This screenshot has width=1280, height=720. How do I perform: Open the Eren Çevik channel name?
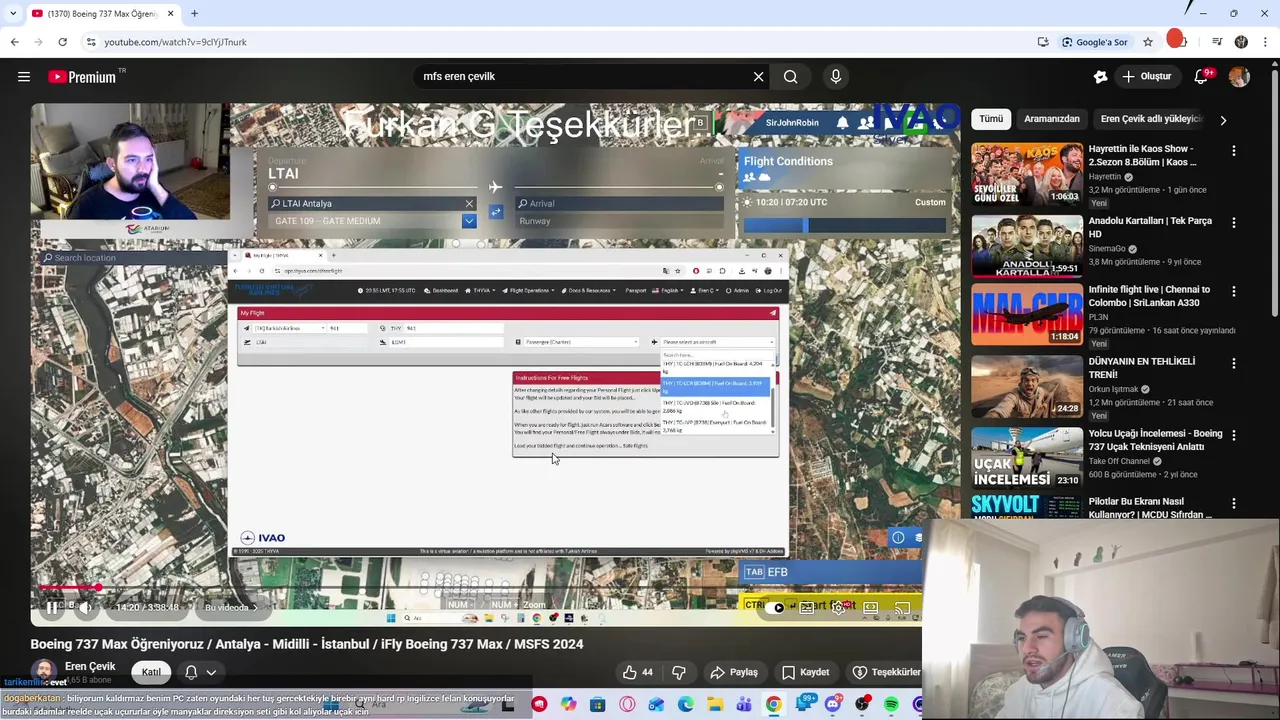pos(90,666)
